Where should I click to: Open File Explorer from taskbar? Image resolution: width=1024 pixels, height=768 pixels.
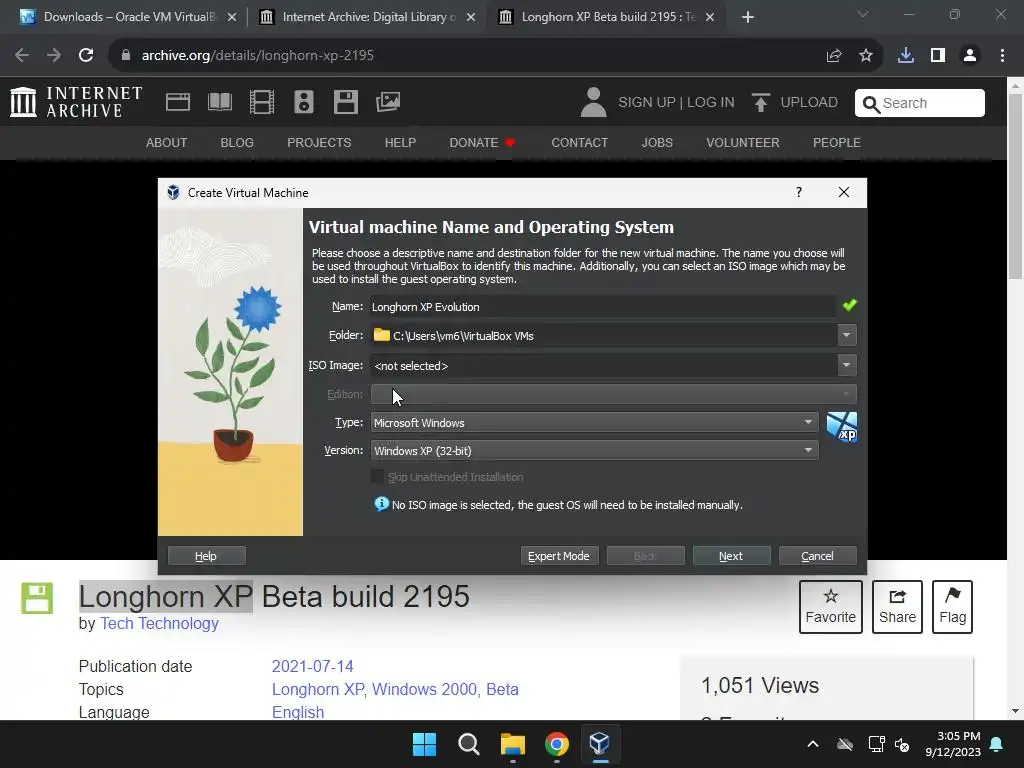[x=513, y=744]
